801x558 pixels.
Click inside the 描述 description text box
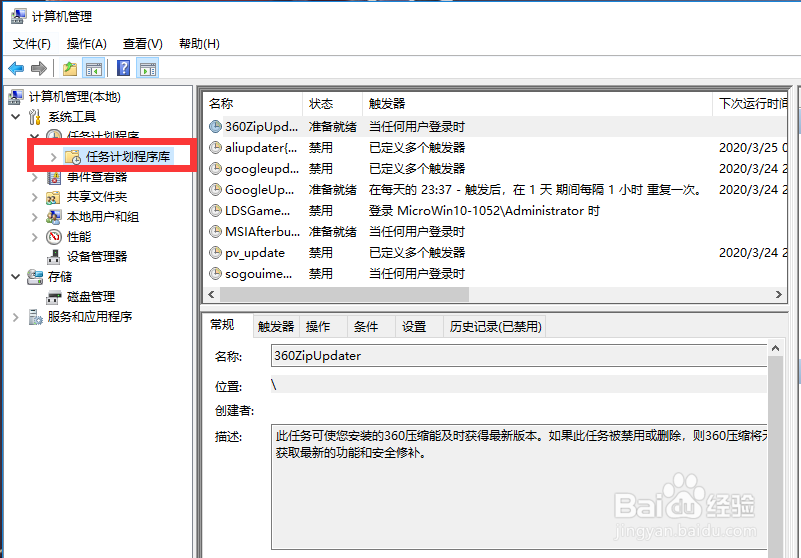click(519, 486)
